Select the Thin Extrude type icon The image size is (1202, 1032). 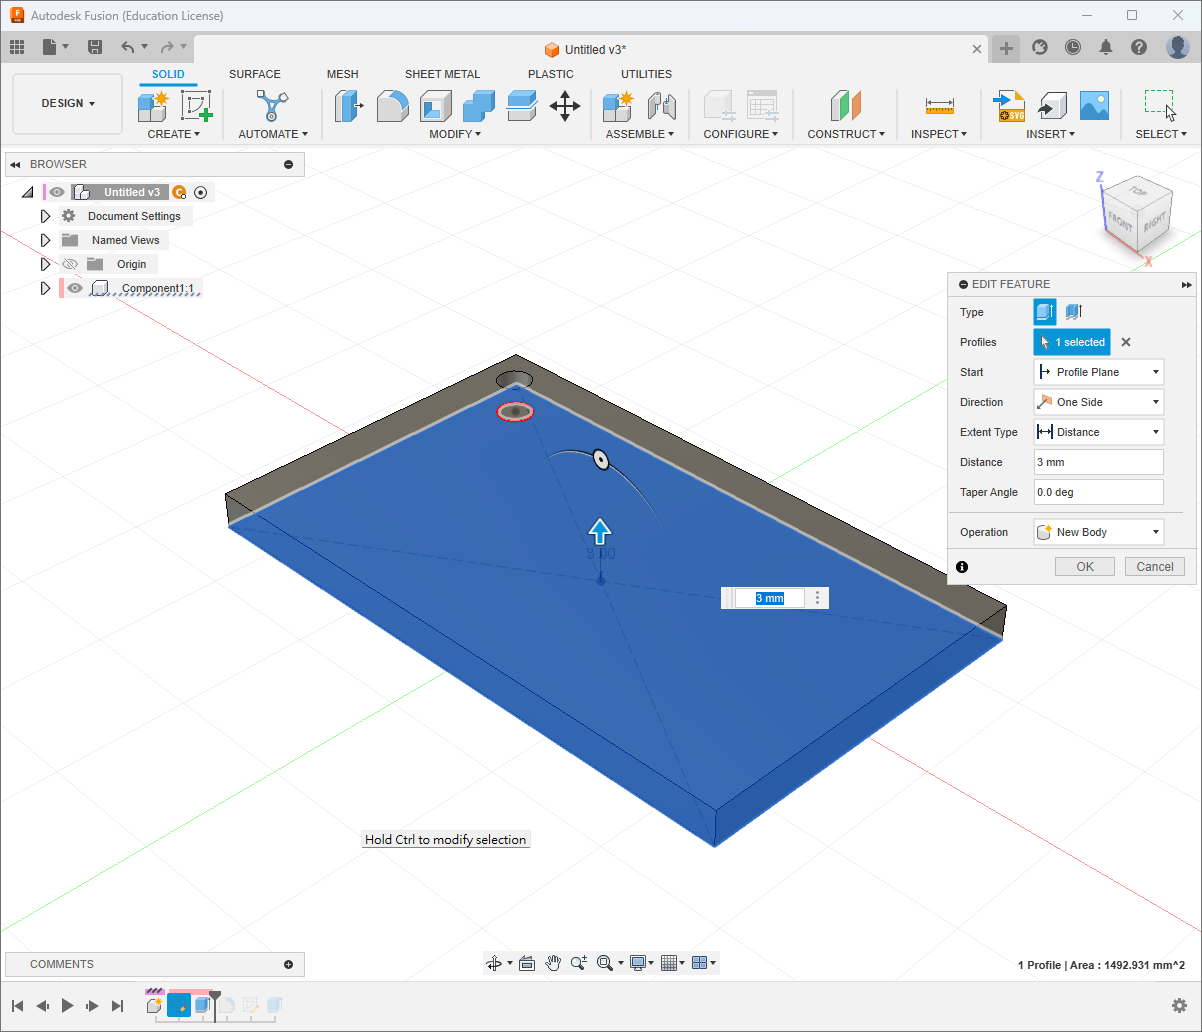coord(1074,312)
